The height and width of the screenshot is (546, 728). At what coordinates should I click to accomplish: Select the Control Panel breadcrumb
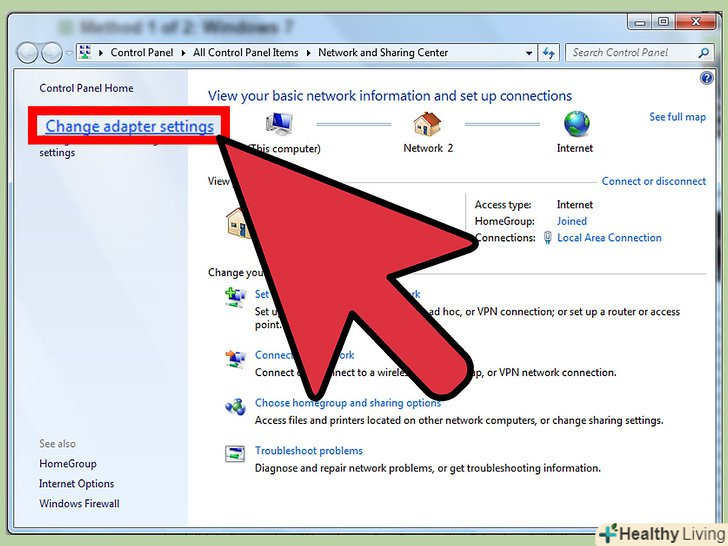[x=142, y=52]
